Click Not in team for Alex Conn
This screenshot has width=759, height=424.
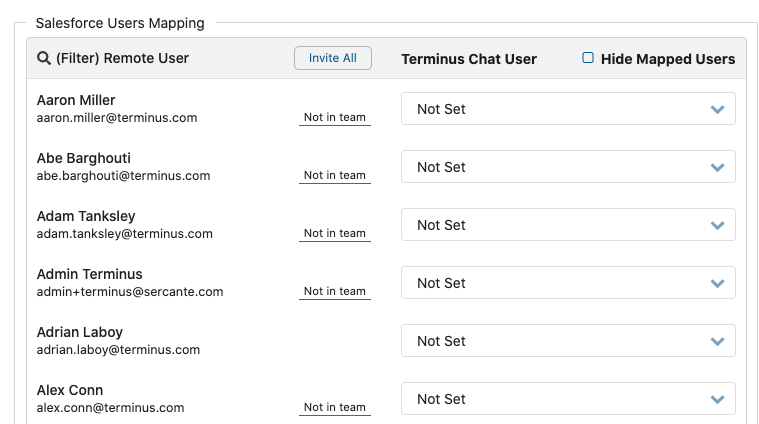click(x=334, y=408)
